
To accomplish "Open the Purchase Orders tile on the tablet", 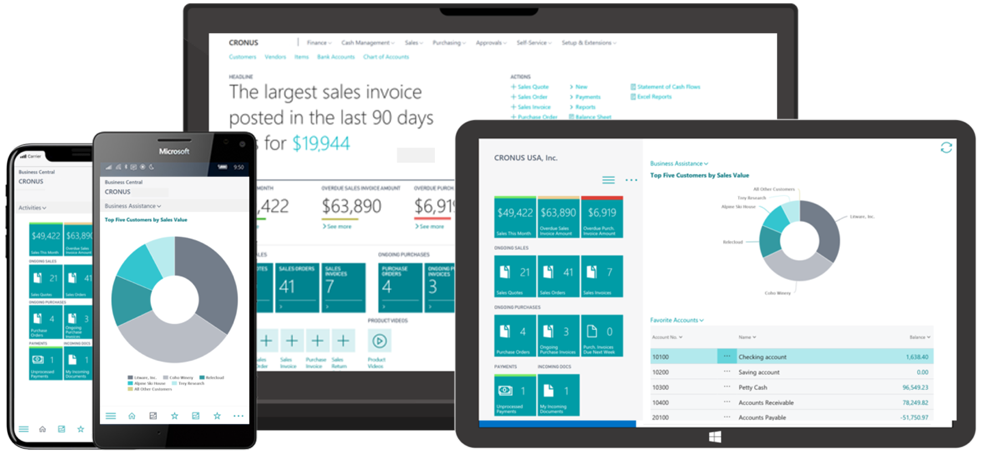I will 515,336.
